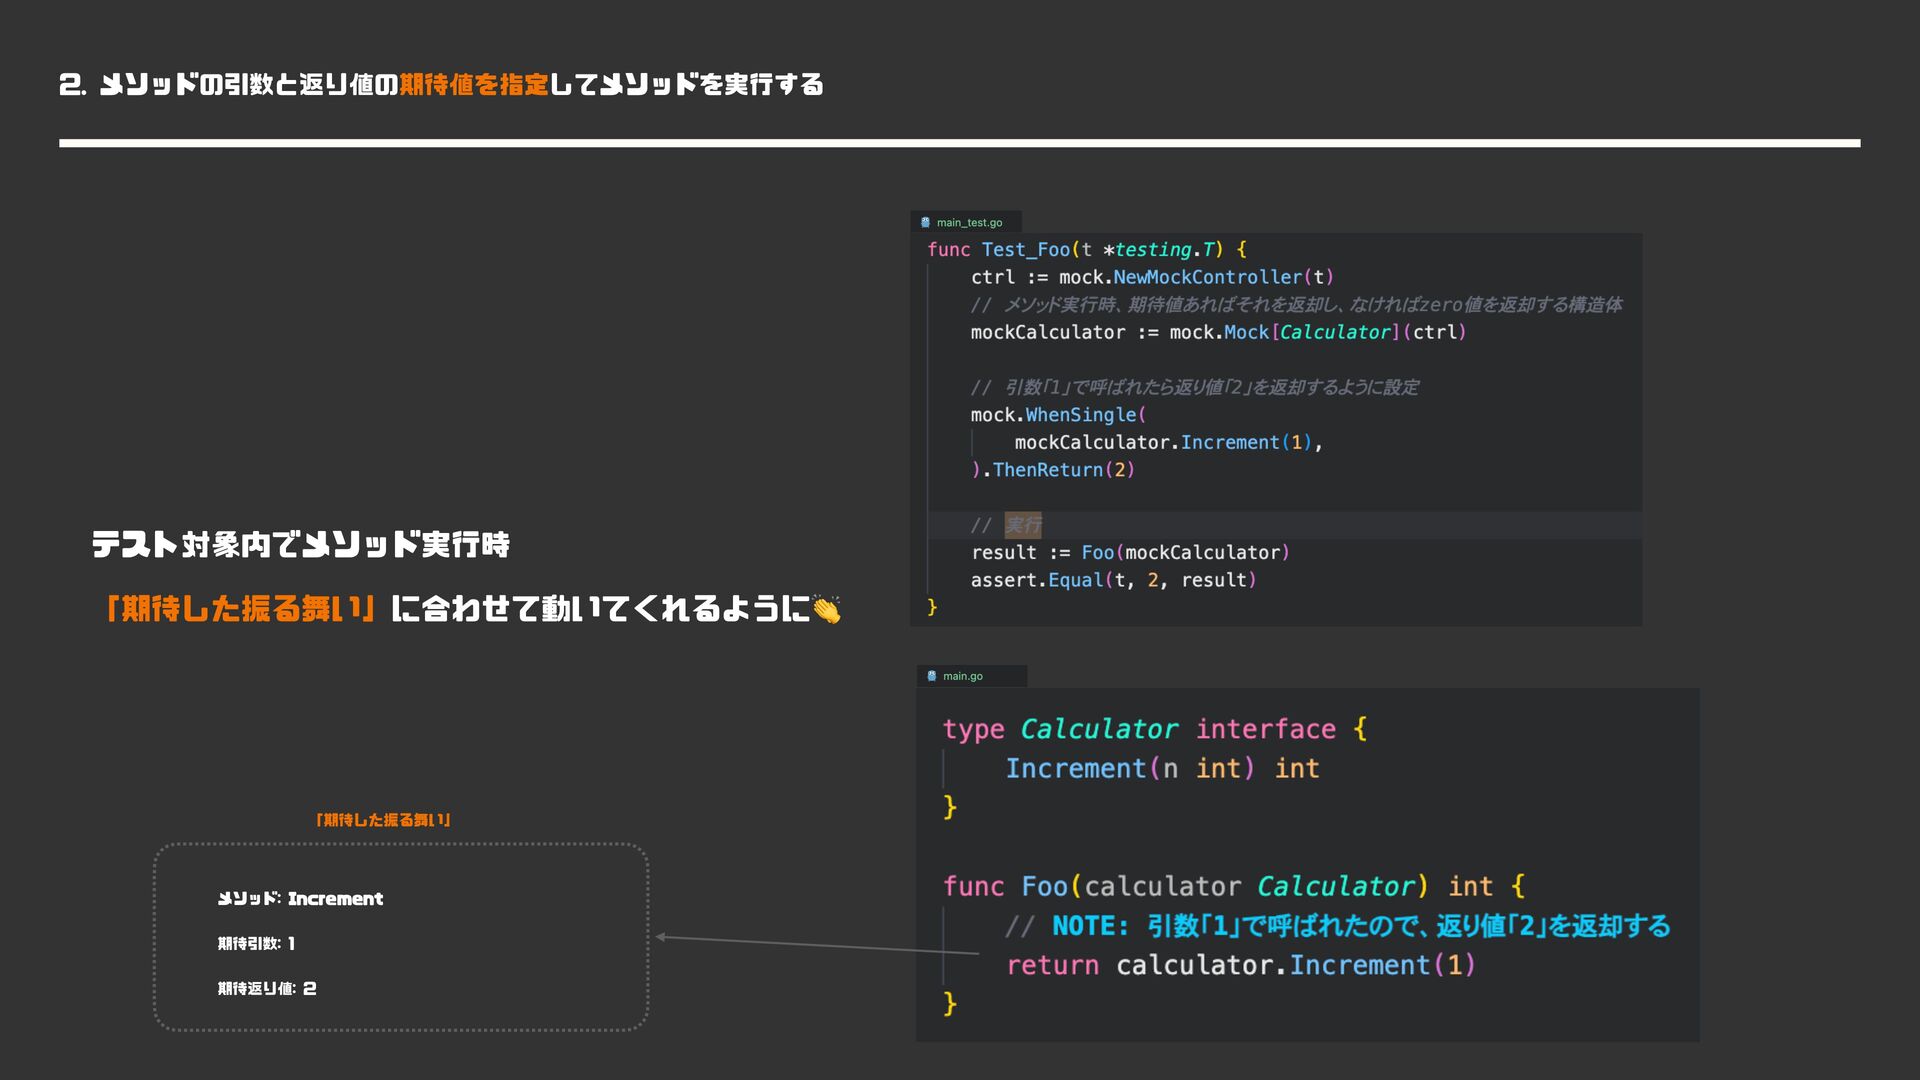Click the メソッド: Increment label in dashed box
This screenshot has width=1920, height=1080.
pyautogui.click(x=300, y=899)
